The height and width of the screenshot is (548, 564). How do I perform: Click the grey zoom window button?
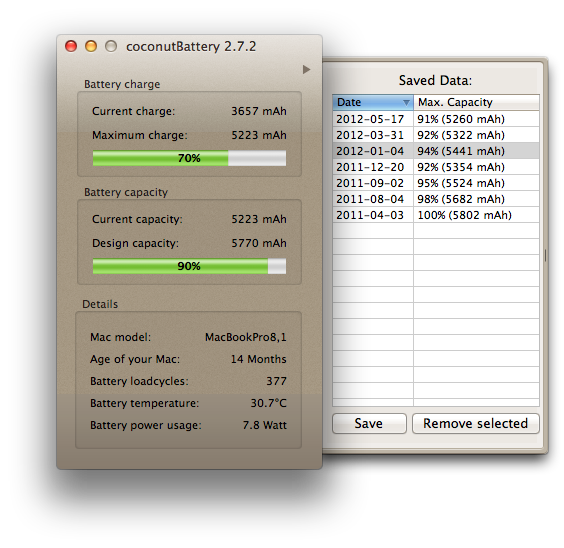[x=111, y=46]
